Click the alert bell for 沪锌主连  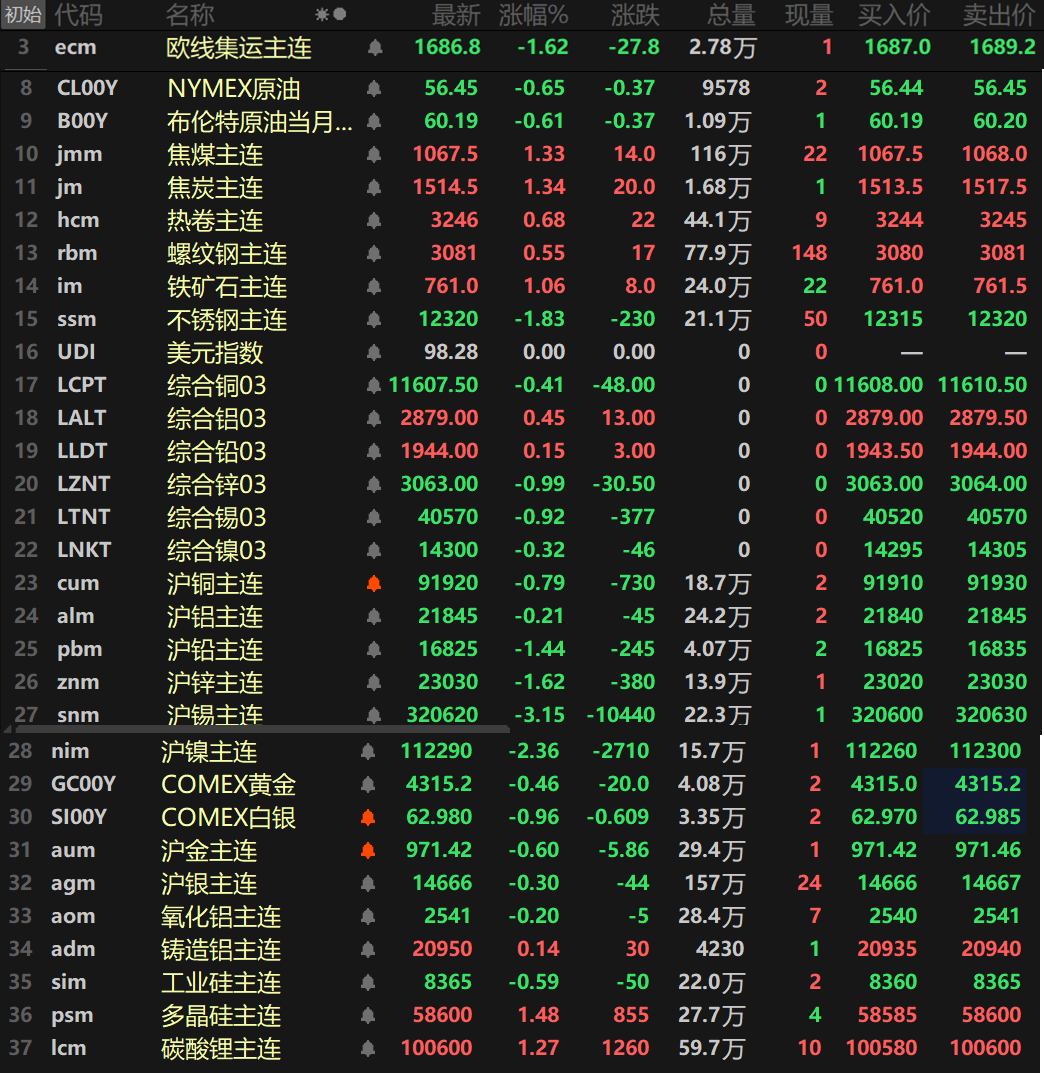click(x=374, y=682)
